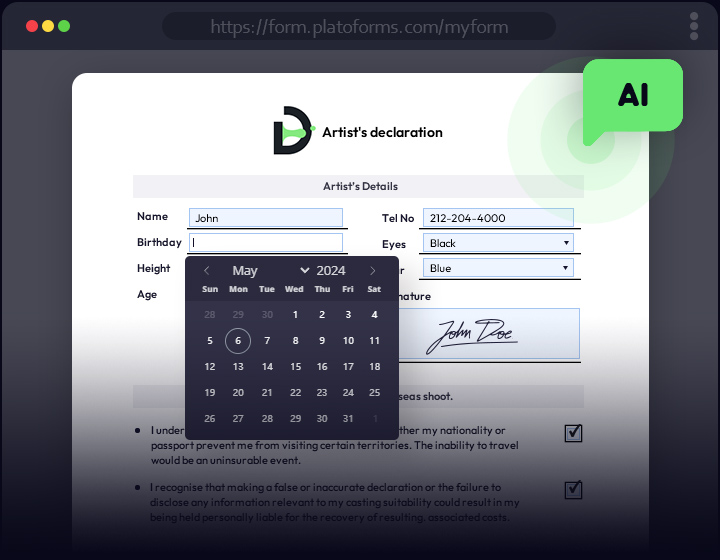The width and height of the screenshot is (720, 560).
Task: Pick May 15 in the date picker
Action: pyautogui.click(x=294, y=367)
